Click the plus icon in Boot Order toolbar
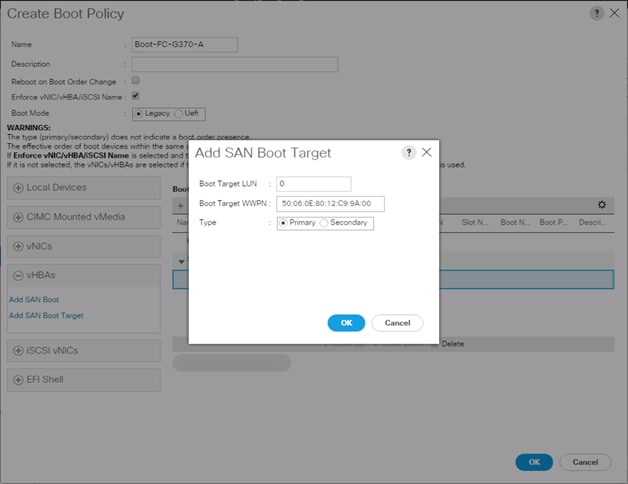The width and height of the screenshot is (628, 484). [180, 206]
